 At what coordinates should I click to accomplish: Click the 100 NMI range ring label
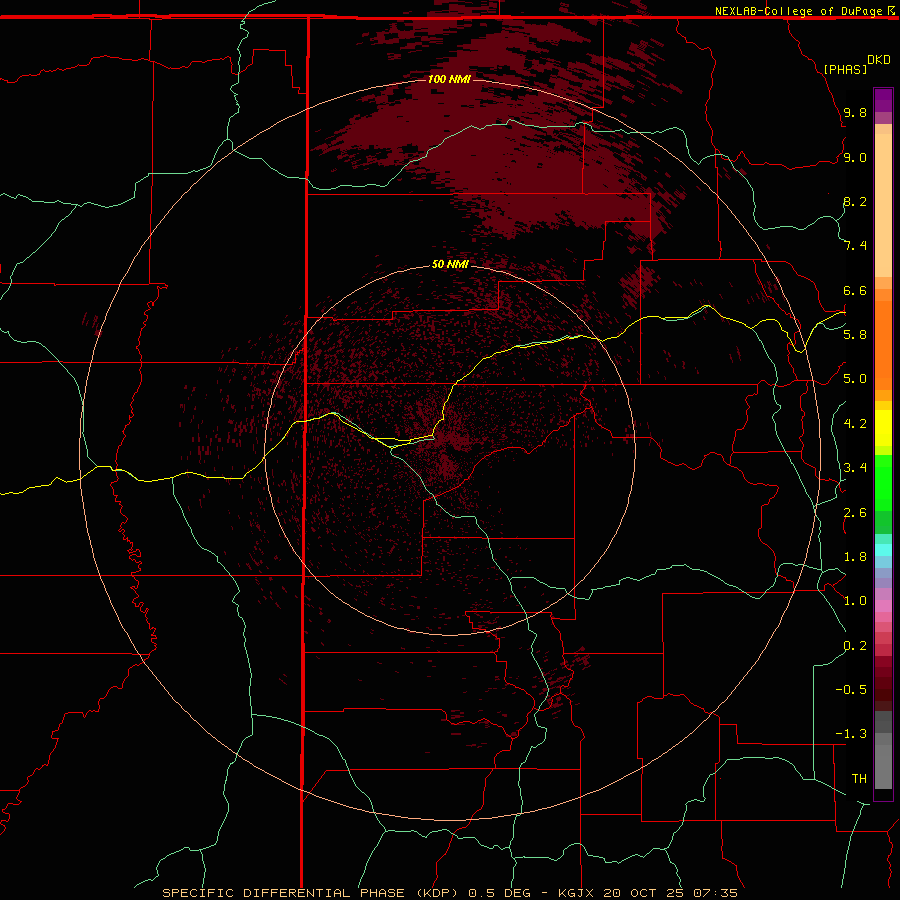tap(449, 79)
